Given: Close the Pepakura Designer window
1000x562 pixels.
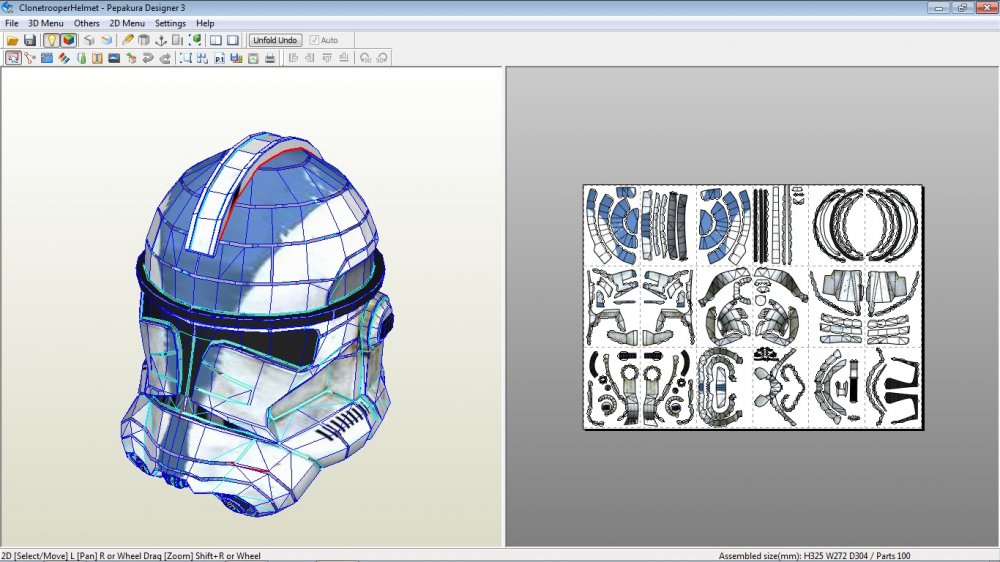Looking at the screenshot, I should pyautogui.click(x=986, y=8).
